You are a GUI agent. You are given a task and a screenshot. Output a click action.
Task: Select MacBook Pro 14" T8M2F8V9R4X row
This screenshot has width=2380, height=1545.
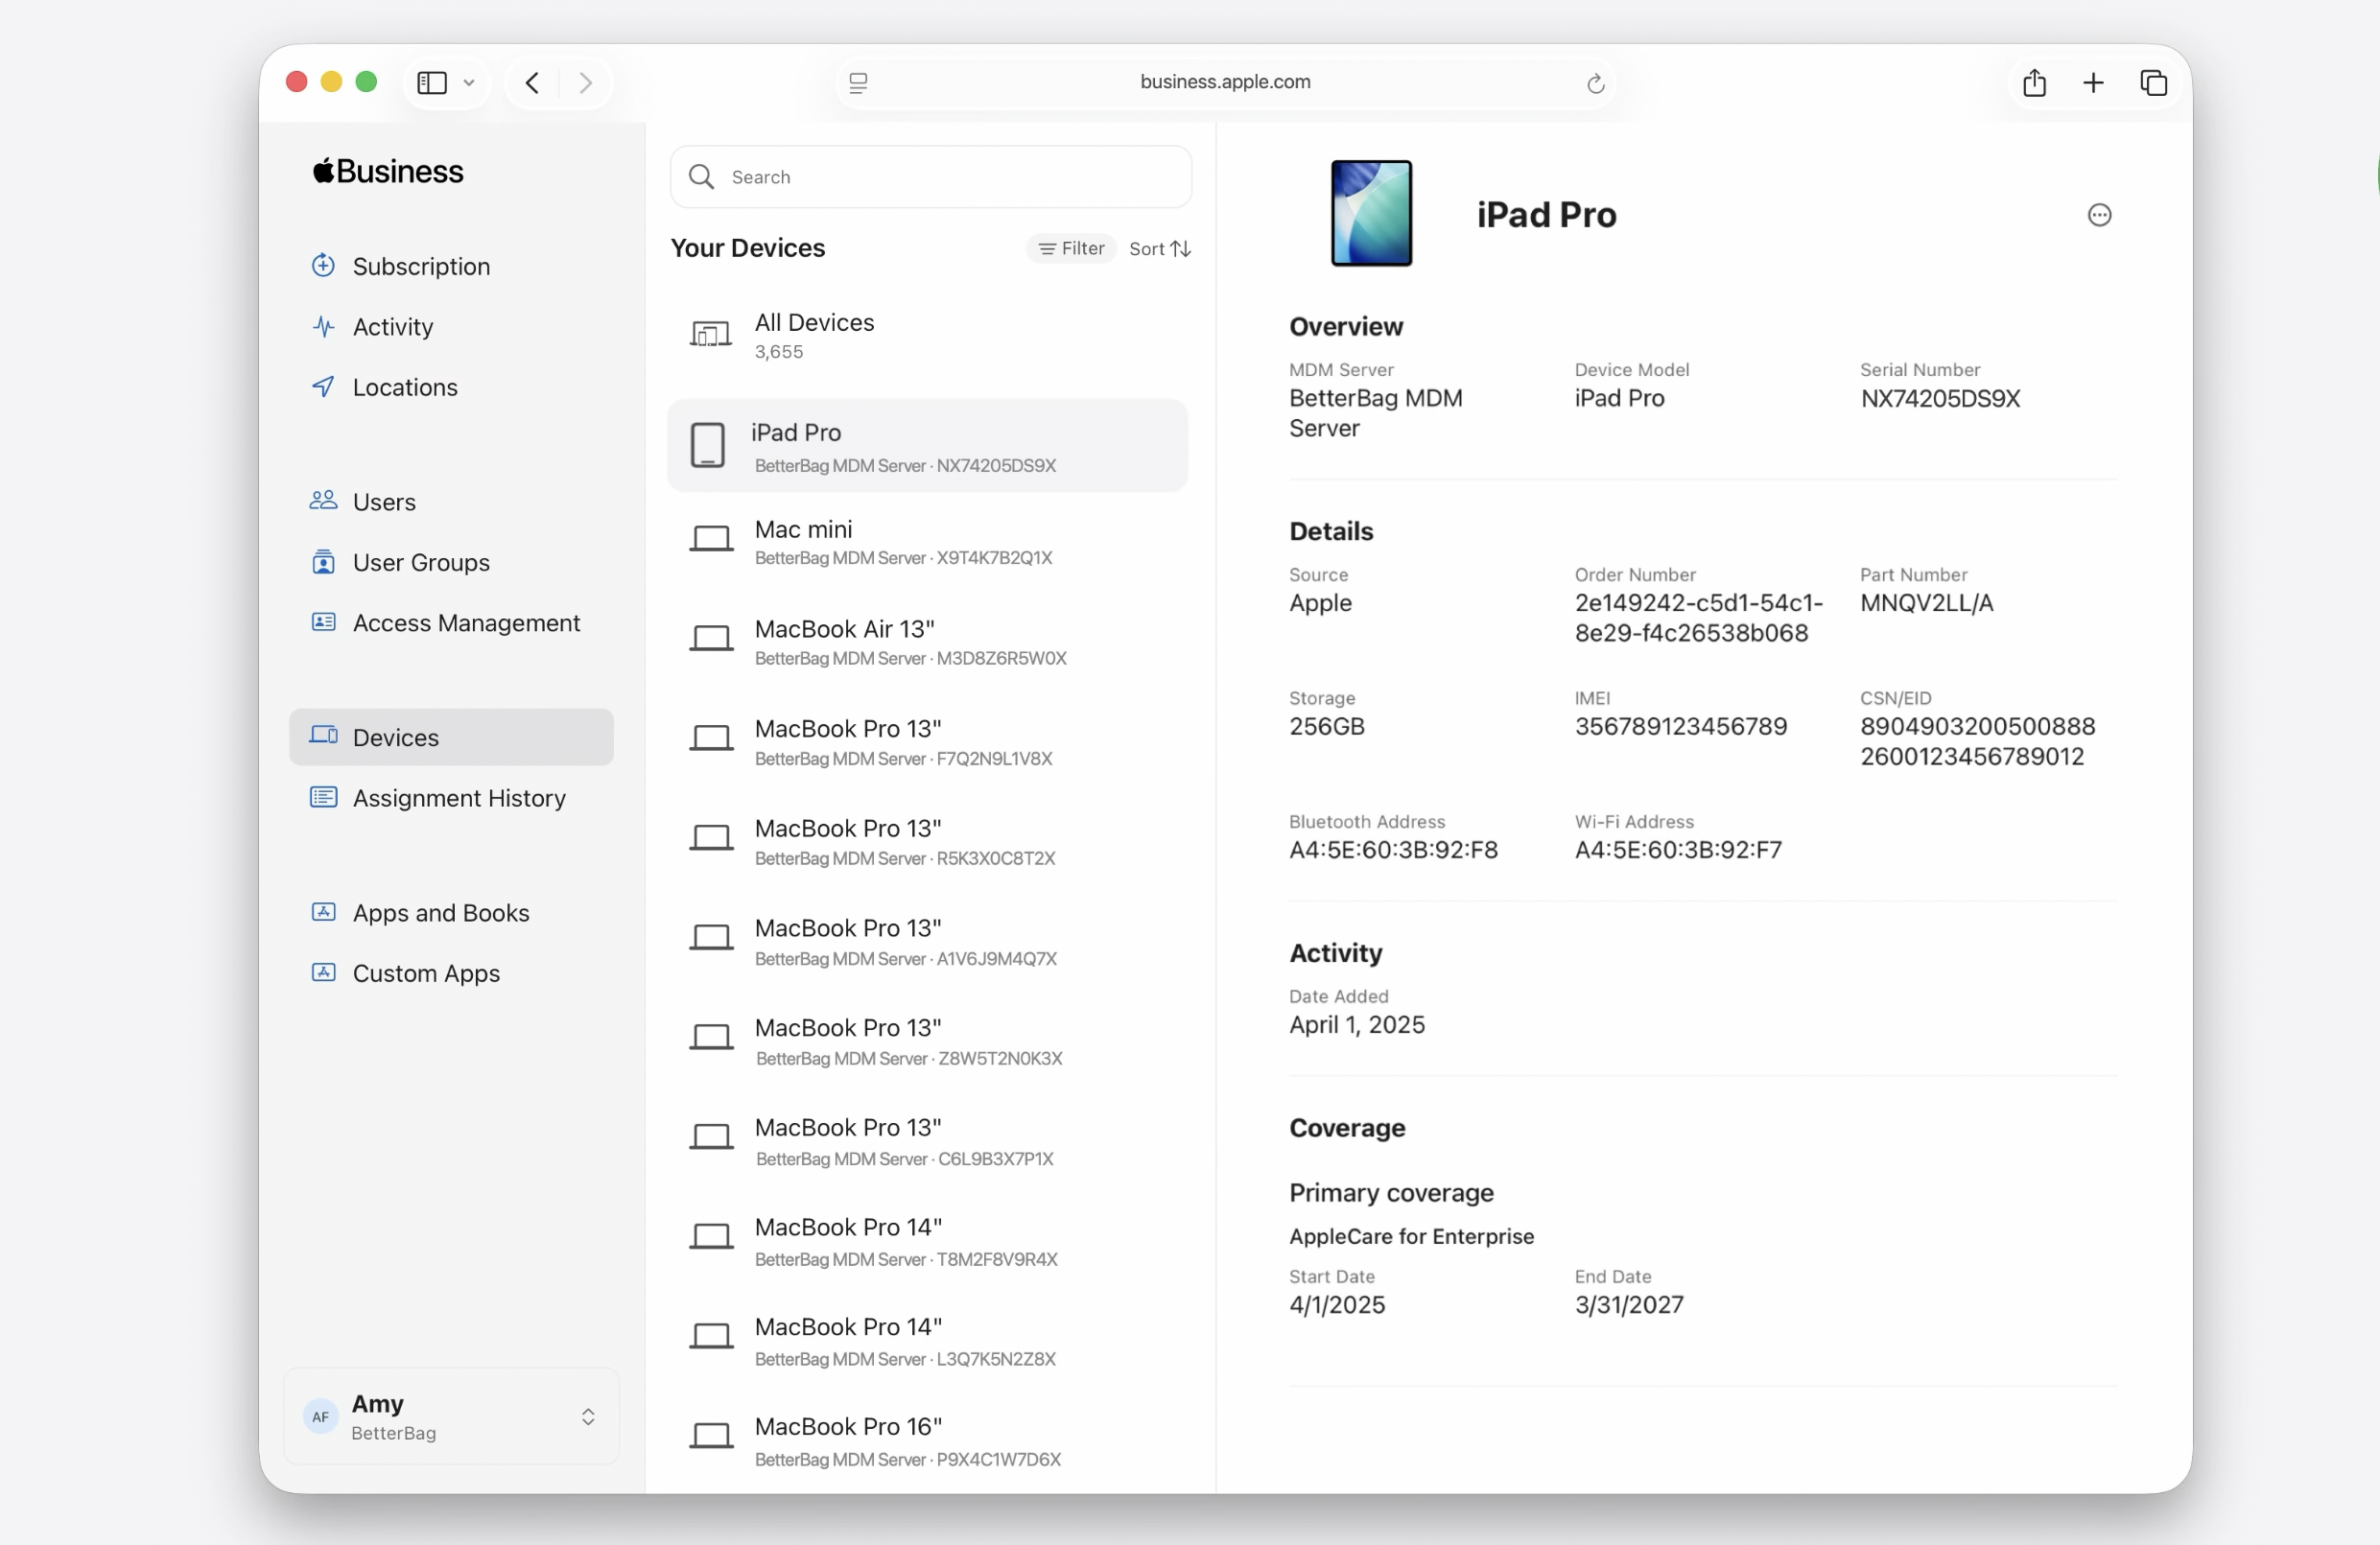coord(928,1241)
